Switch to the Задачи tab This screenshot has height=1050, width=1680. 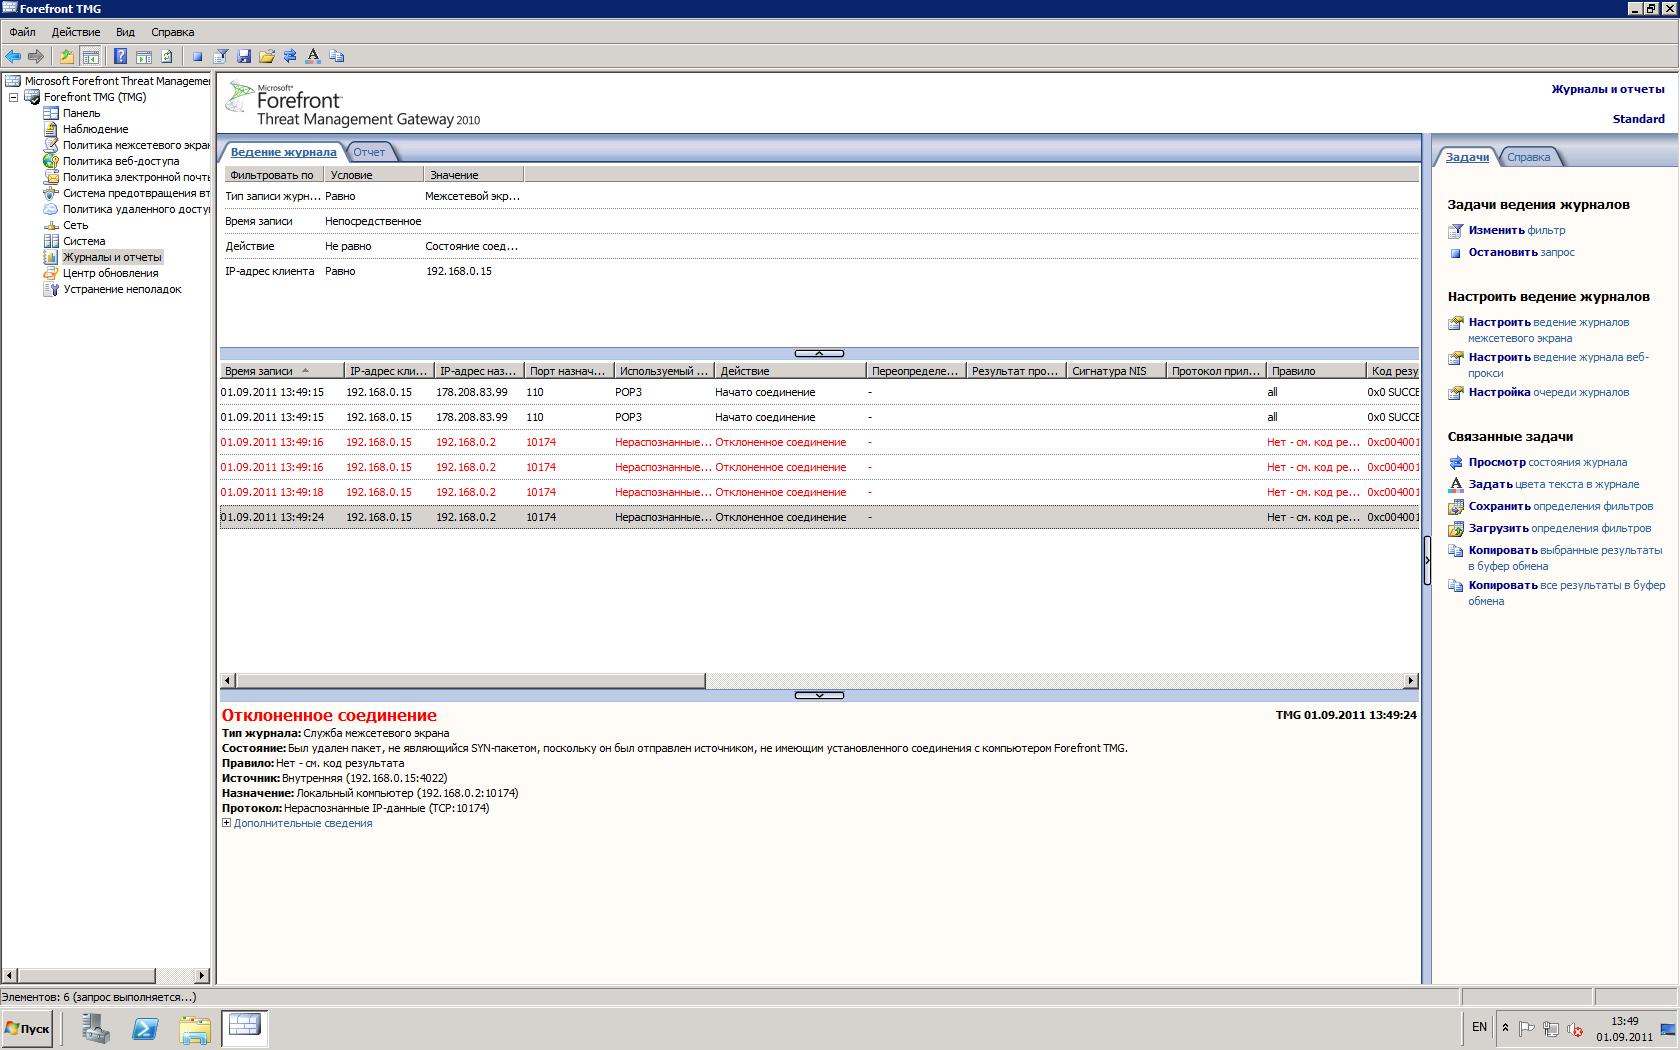[1467, 157]
